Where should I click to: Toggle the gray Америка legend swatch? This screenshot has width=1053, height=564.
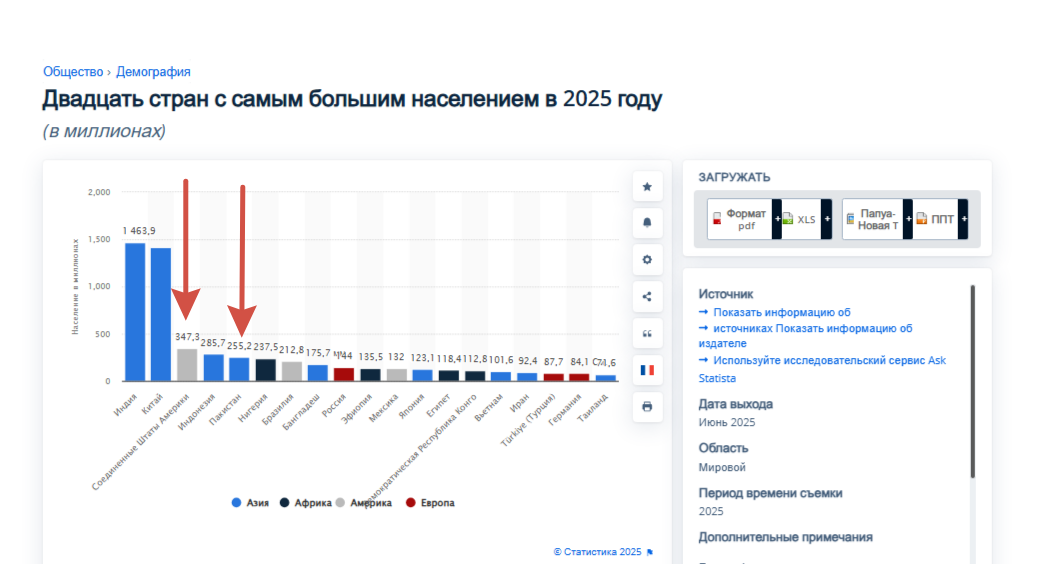point(342,503)
